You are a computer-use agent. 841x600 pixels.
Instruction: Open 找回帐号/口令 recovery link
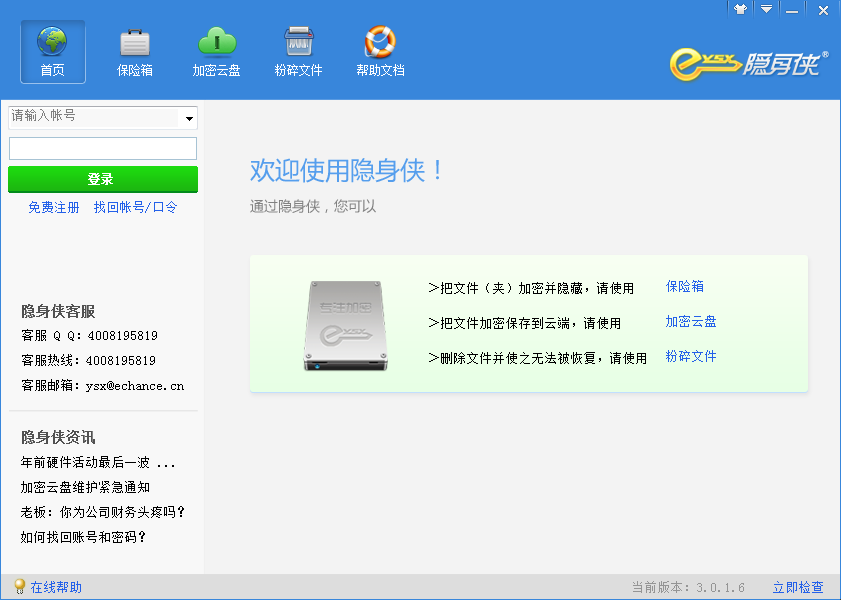pyautogui.click(x=135, y=208)
